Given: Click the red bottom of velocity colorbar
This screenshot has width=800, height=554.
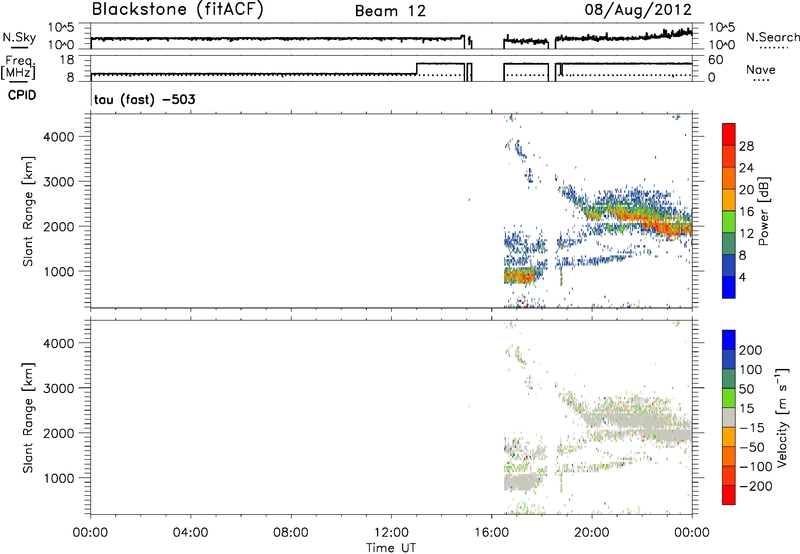Looking at the screenshot, I should (729, 495).
